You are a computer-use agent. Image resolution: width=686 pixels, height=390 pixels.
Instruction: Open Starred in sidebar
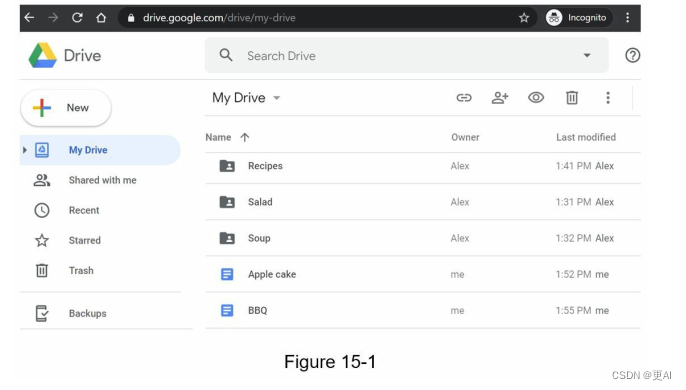coord(84,240)
